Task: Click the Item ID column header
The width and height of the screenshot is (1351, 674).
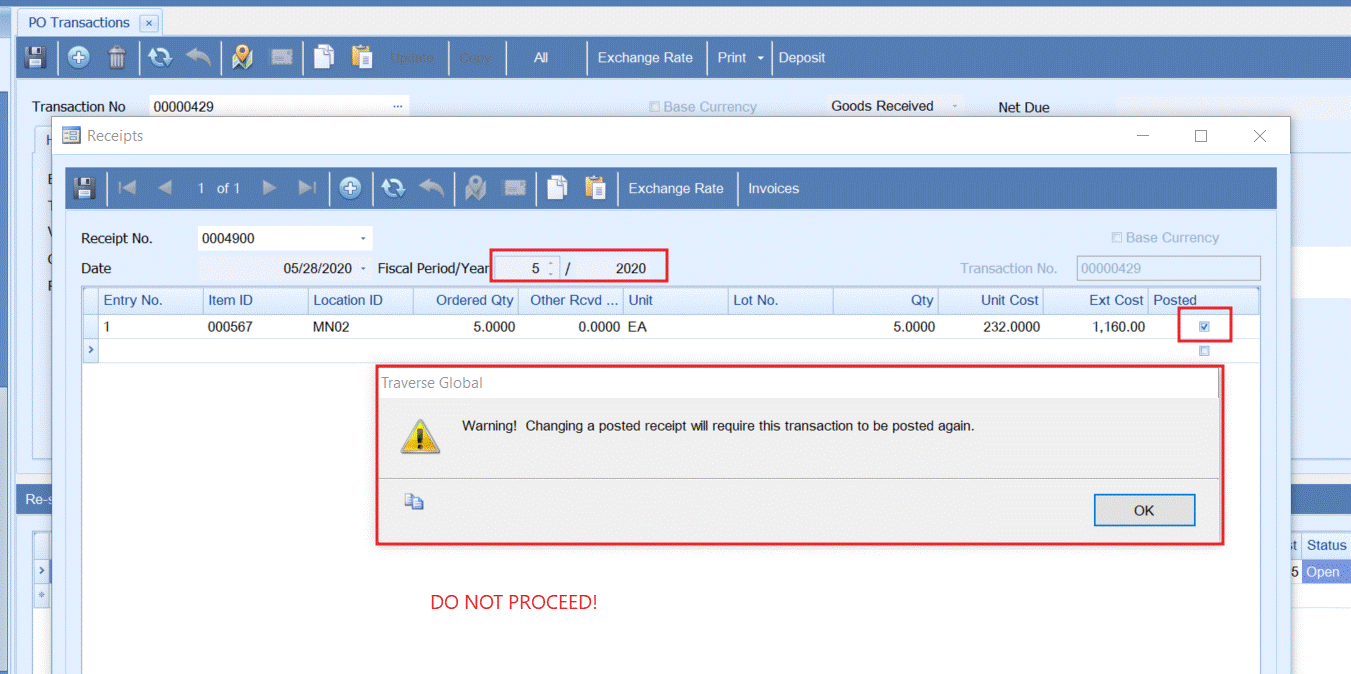Action: (x=230, y=300)
